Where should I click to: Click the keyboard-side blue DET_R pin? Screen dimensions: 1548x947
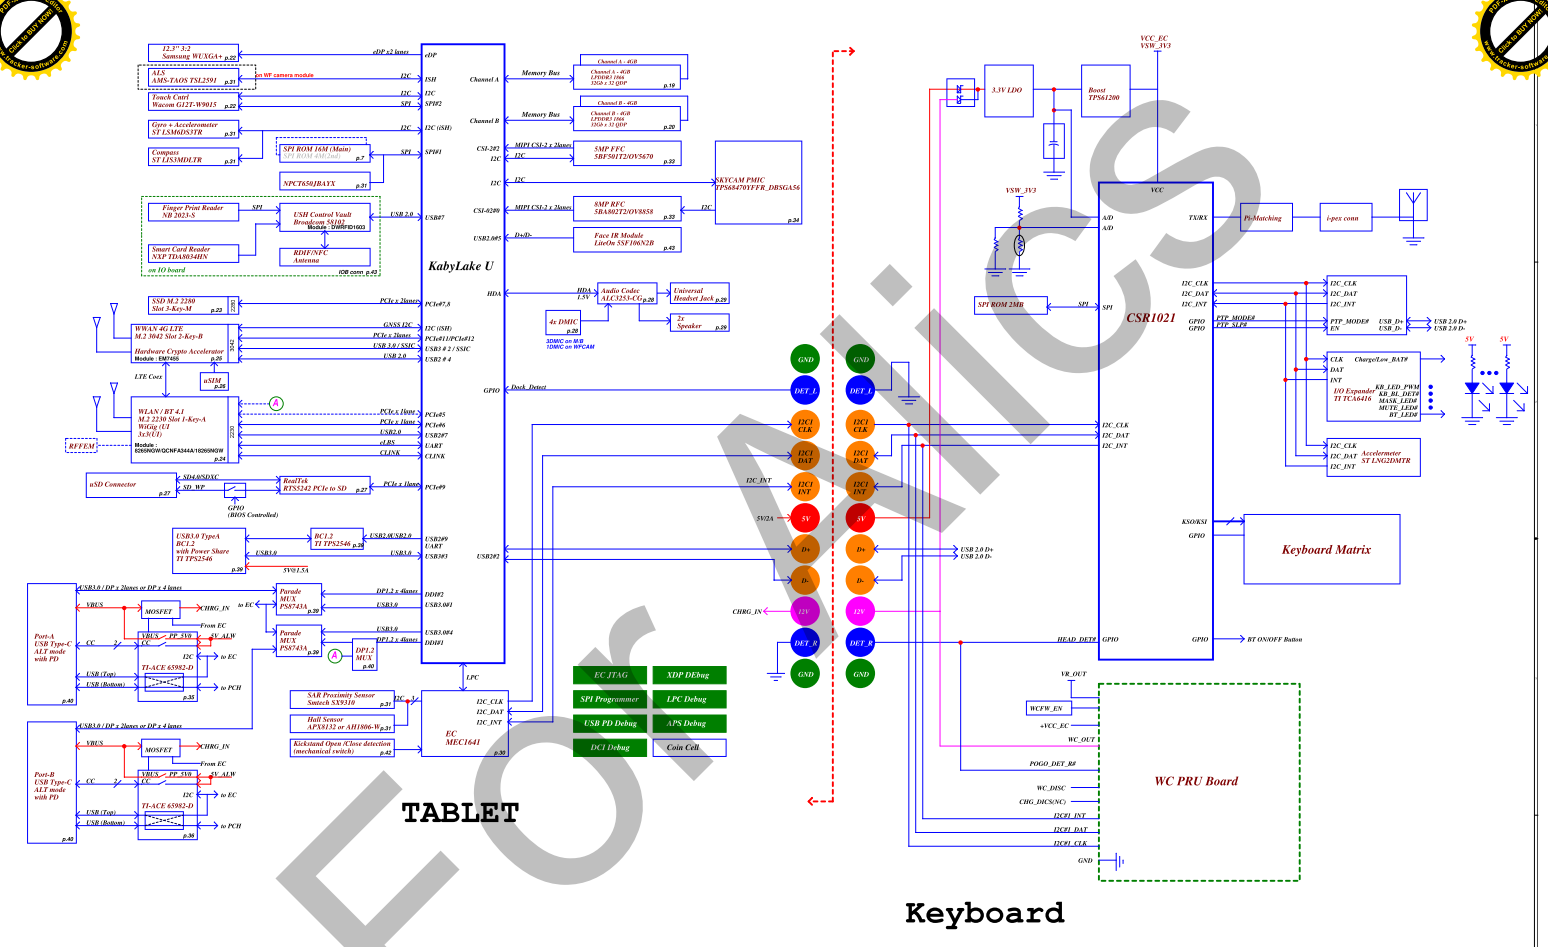(860, 643)
